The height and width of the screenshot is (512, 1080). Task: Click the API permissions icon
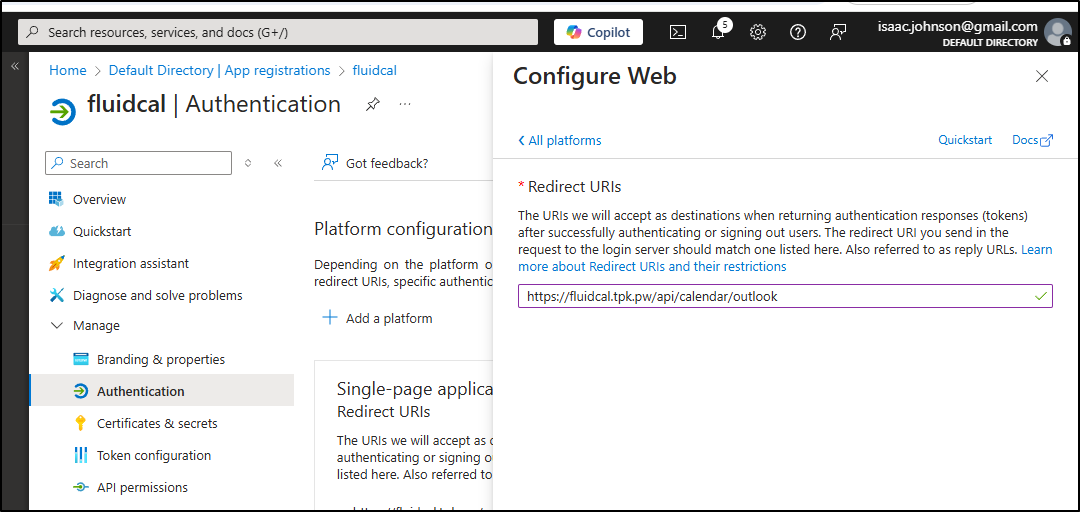pos(81,487)
